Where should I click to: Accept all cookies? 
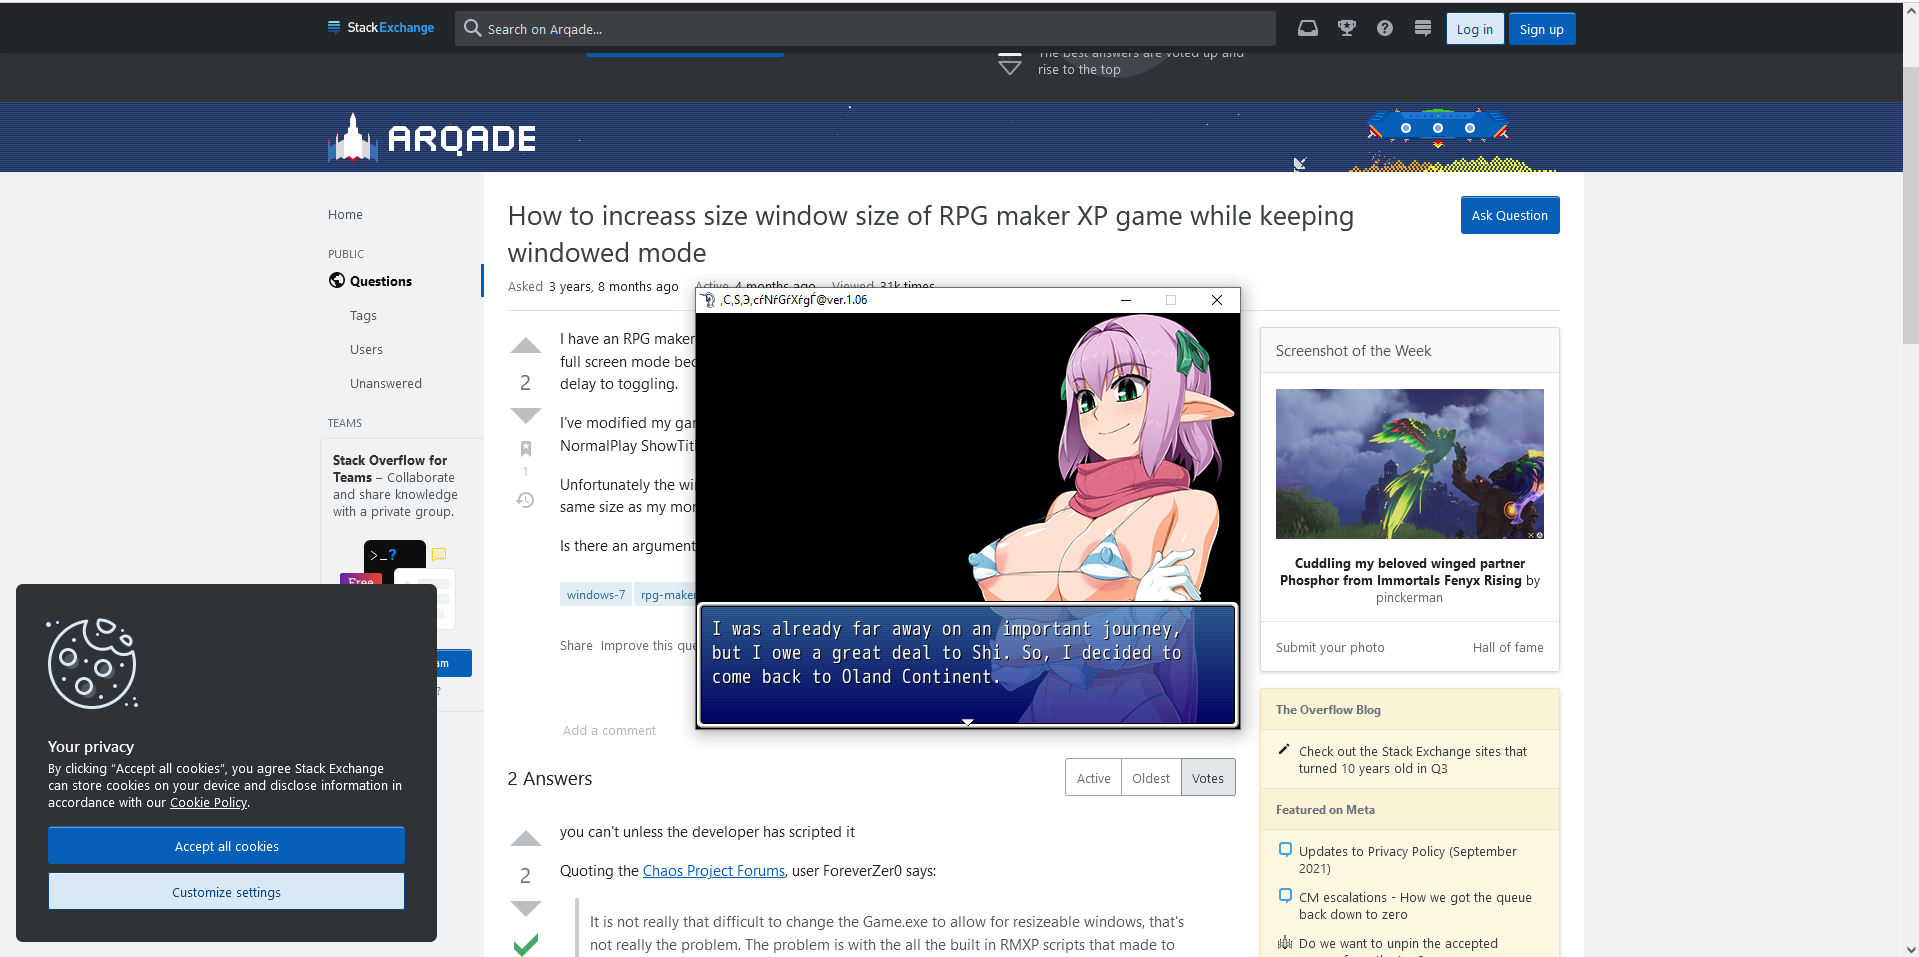[226, 846]
